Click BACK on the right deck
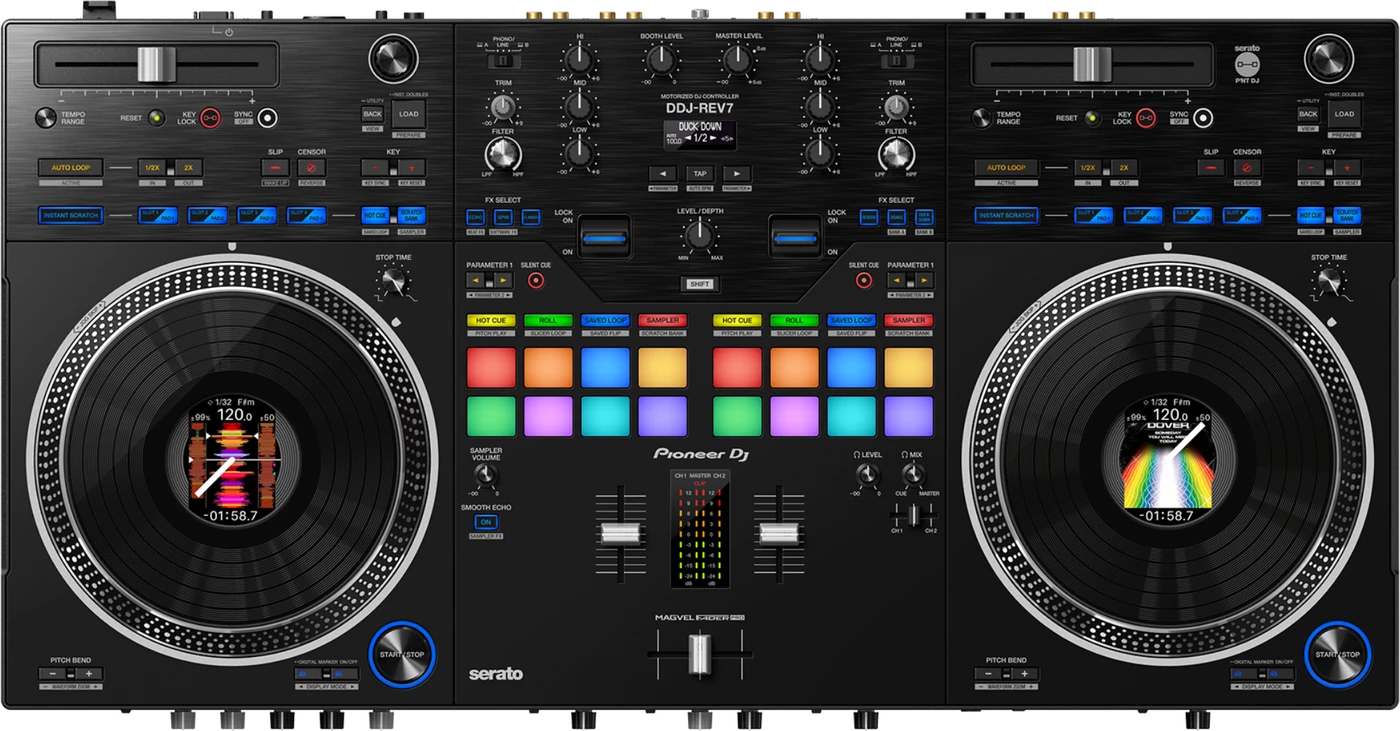Image resolution: width=1400 pixels, height=731 pixels. (1308, 114)
